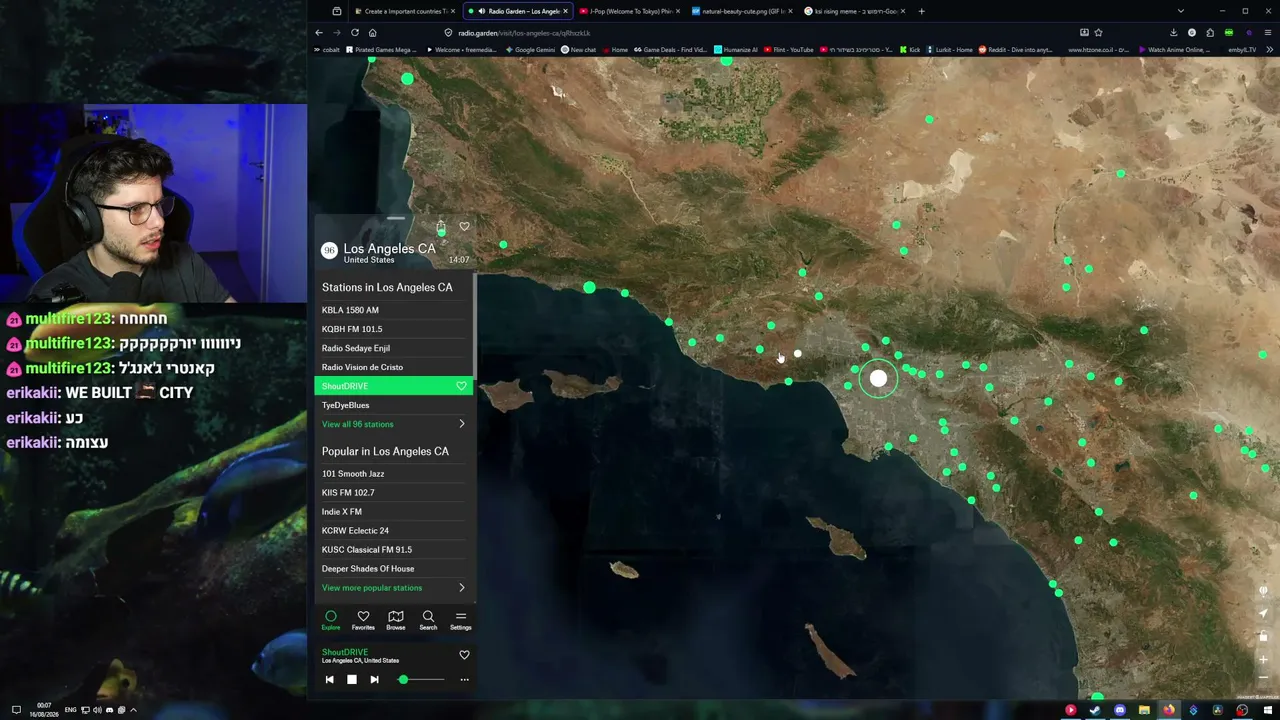Play Indie X FM station
This screenshot has width=1280, height=720.
(x=394, y=512)
